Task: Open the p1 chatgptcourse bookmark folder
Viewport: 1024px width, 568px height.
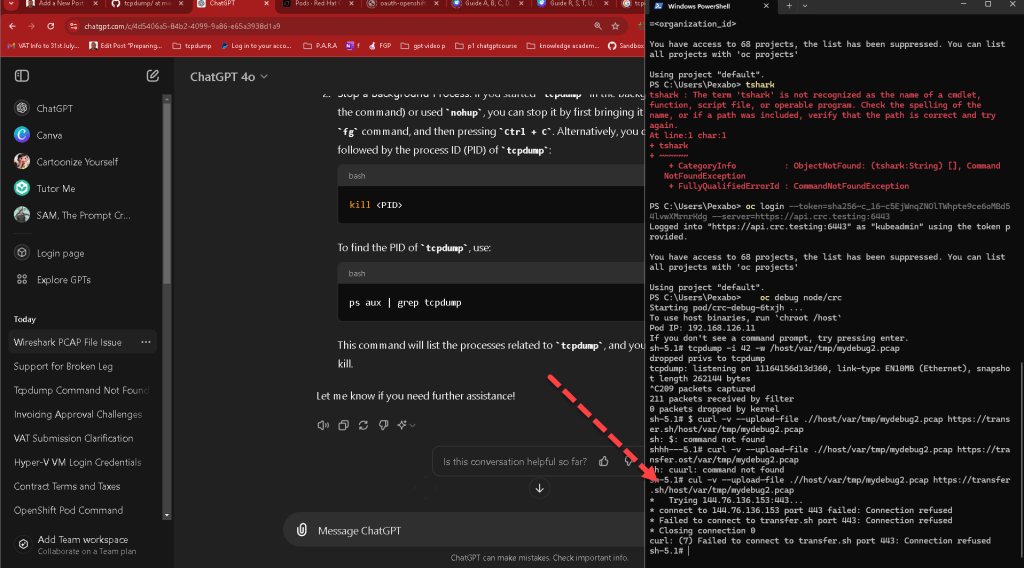Action: pos(485,46)
